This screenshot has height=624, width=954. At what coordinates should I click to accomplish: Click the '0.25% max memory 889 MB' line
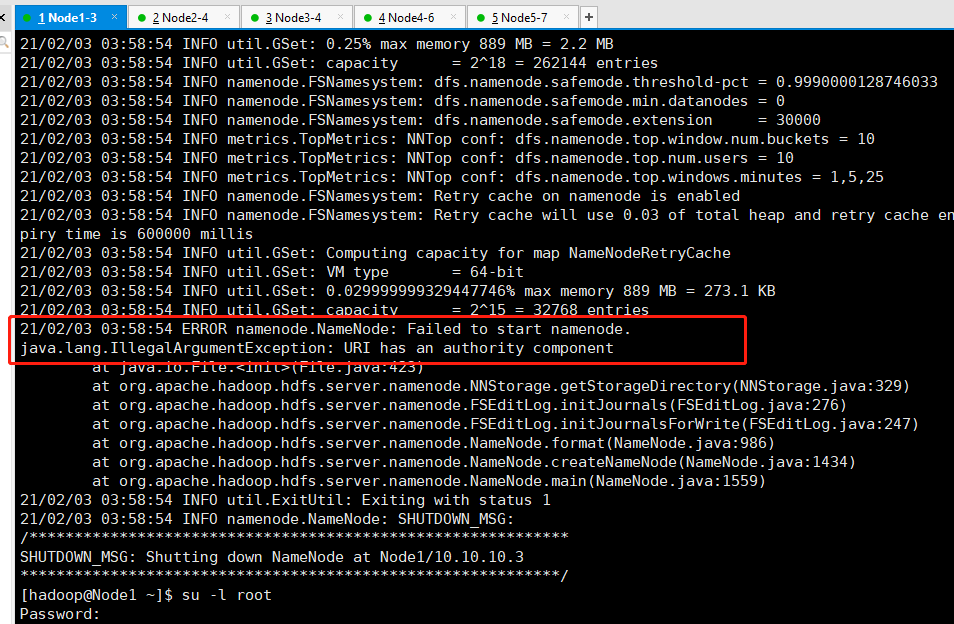tap(317, 44)
